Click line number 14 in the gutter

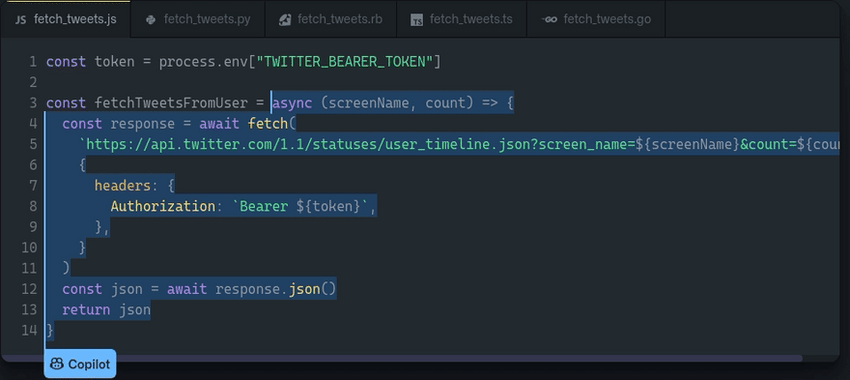pos(29,330)
